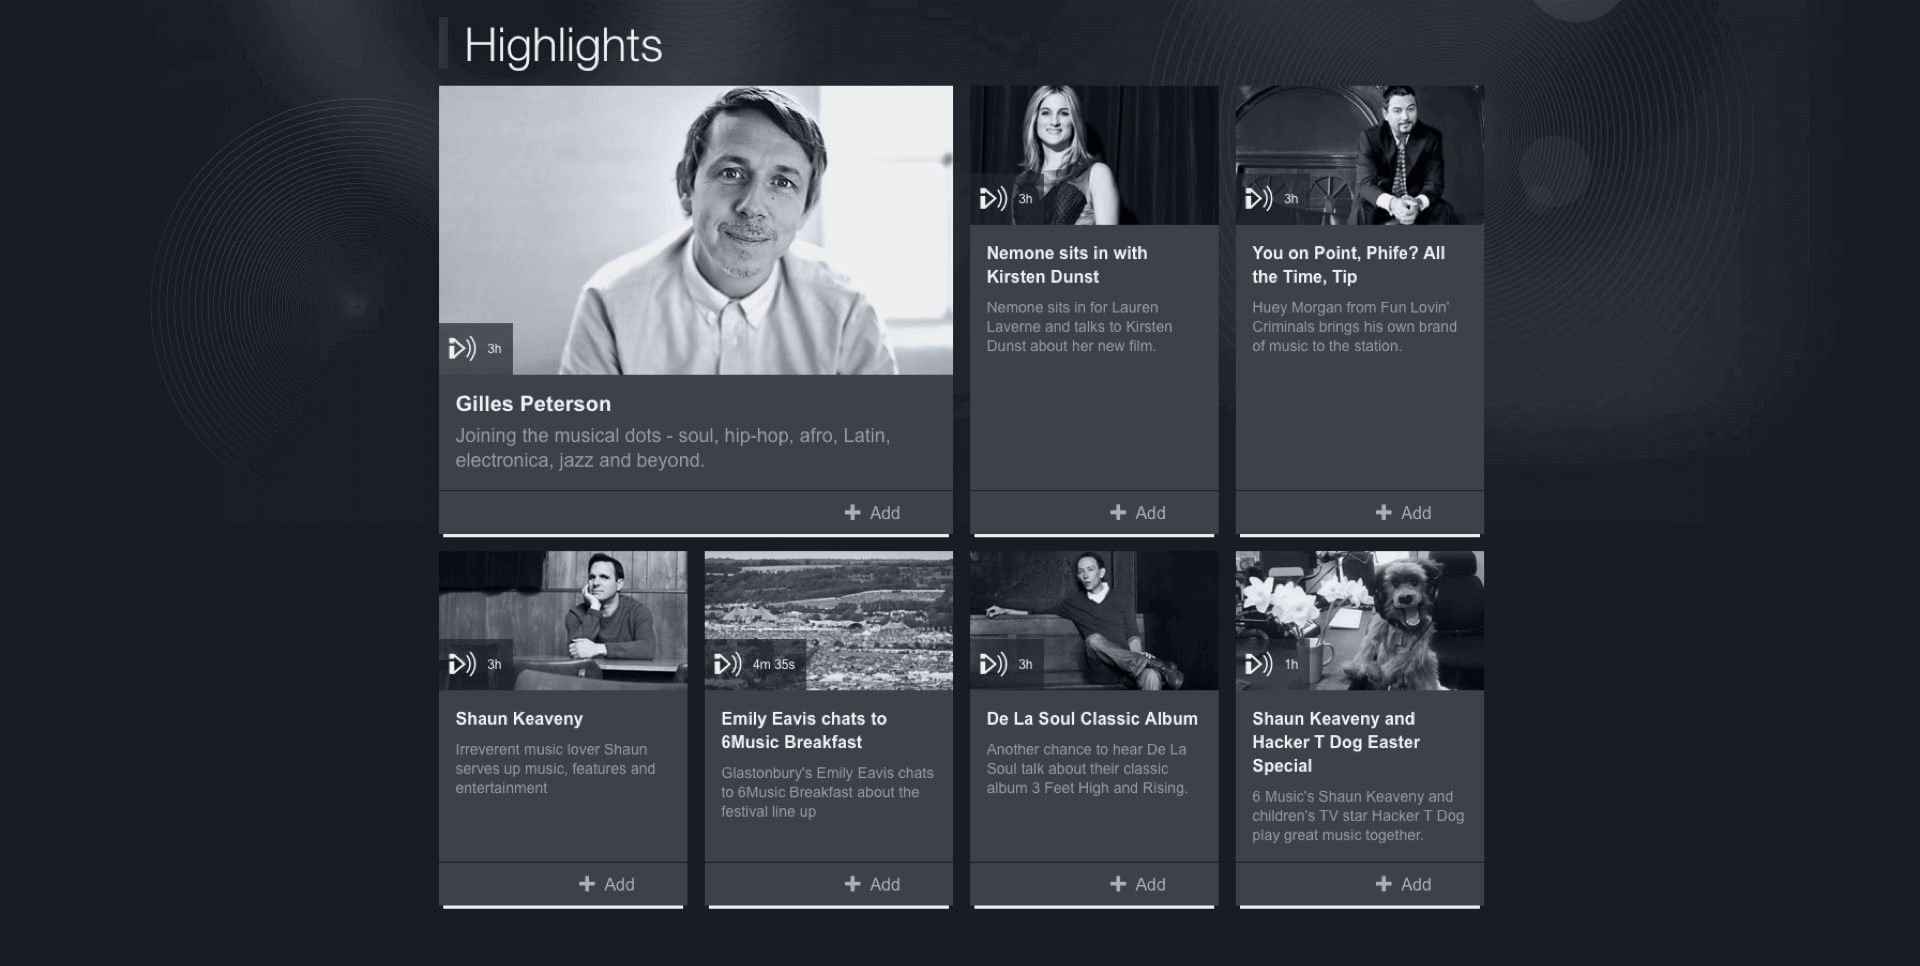Open You on Point, Phife? title link
Screen dimensions: 1920x966
click(x=1348, y=265)
